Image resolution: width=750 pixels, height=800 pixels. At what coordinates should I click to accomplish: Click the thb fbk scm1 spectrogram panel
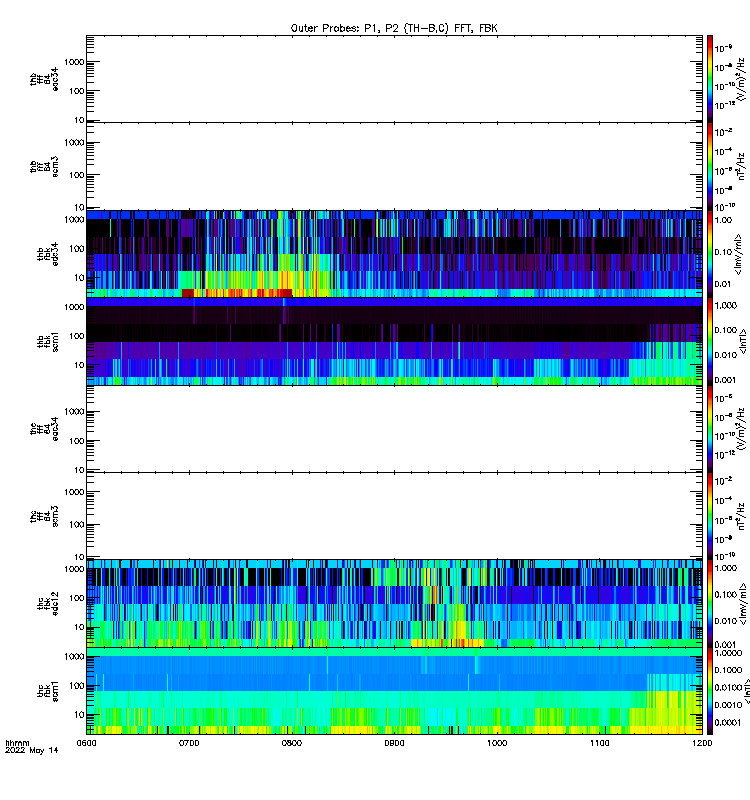click(394, 341)
